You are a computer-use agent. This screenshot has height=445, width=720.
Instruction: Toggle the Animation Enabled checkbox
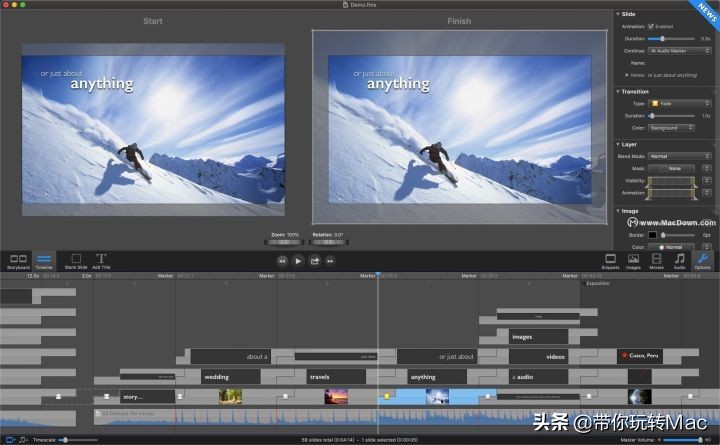[x=651, y=27]
